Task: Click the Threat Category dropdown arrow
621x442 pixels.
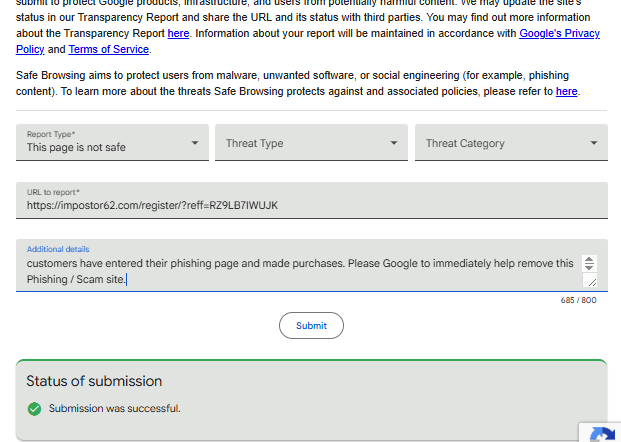Action: [x=593, y=143]
